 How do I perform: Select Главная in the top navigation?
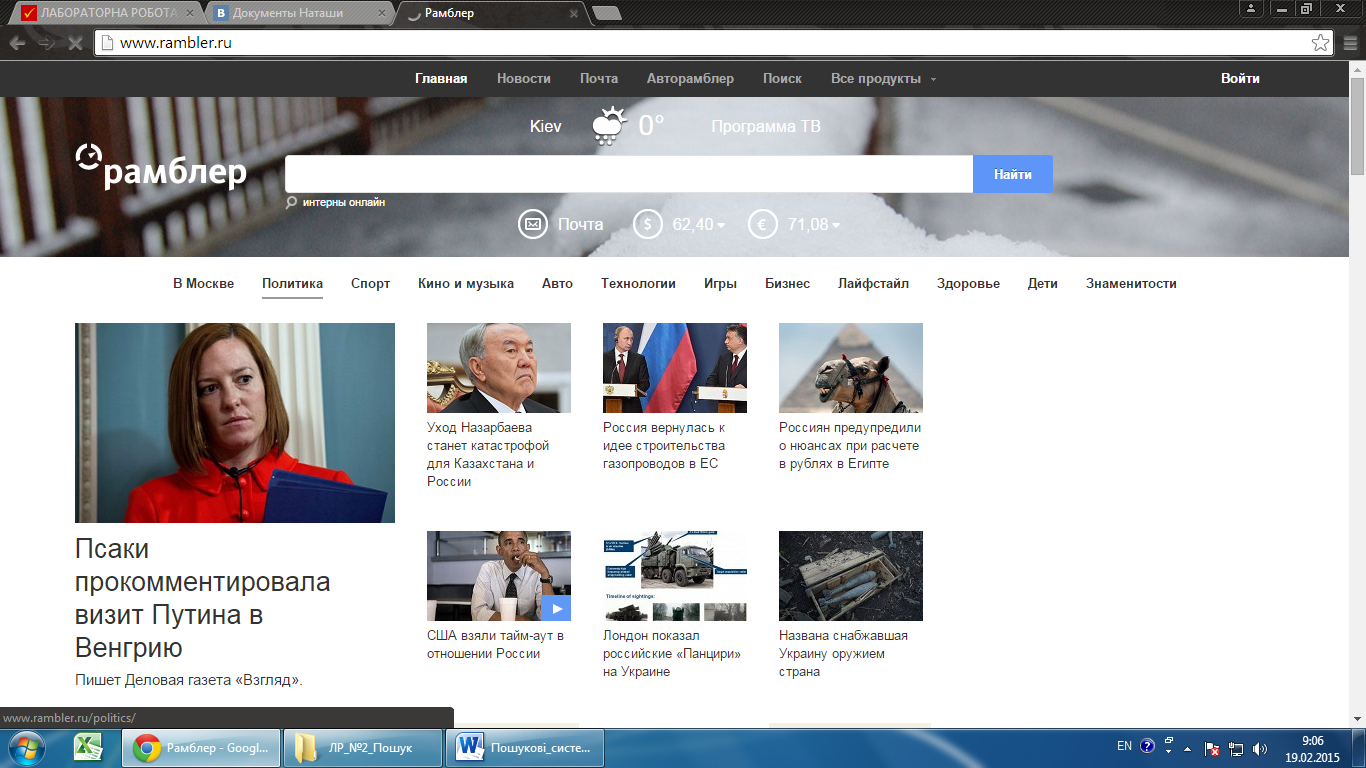pos(441,78)
